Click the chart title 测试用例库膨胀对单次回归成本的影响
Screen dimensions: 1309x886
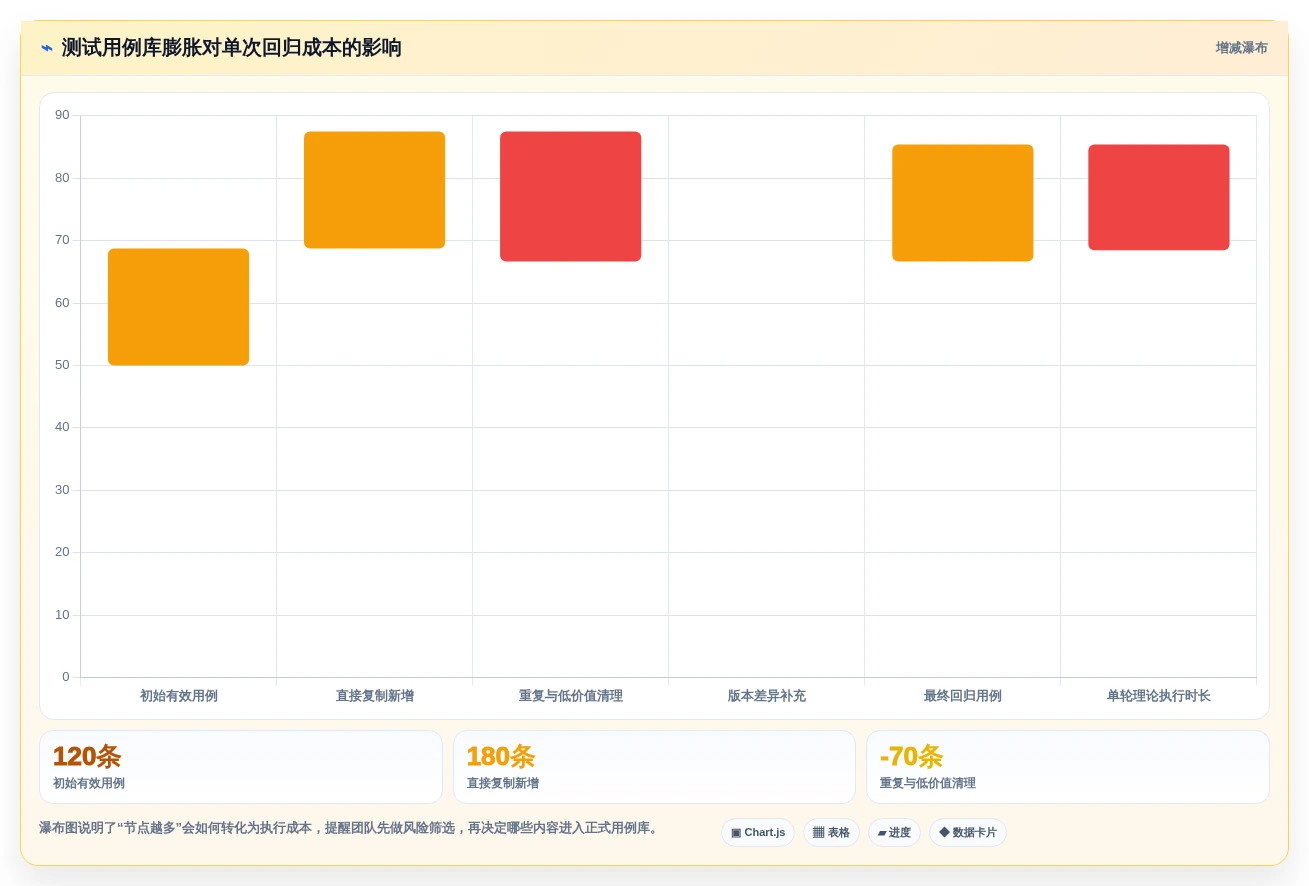[232, 48]
